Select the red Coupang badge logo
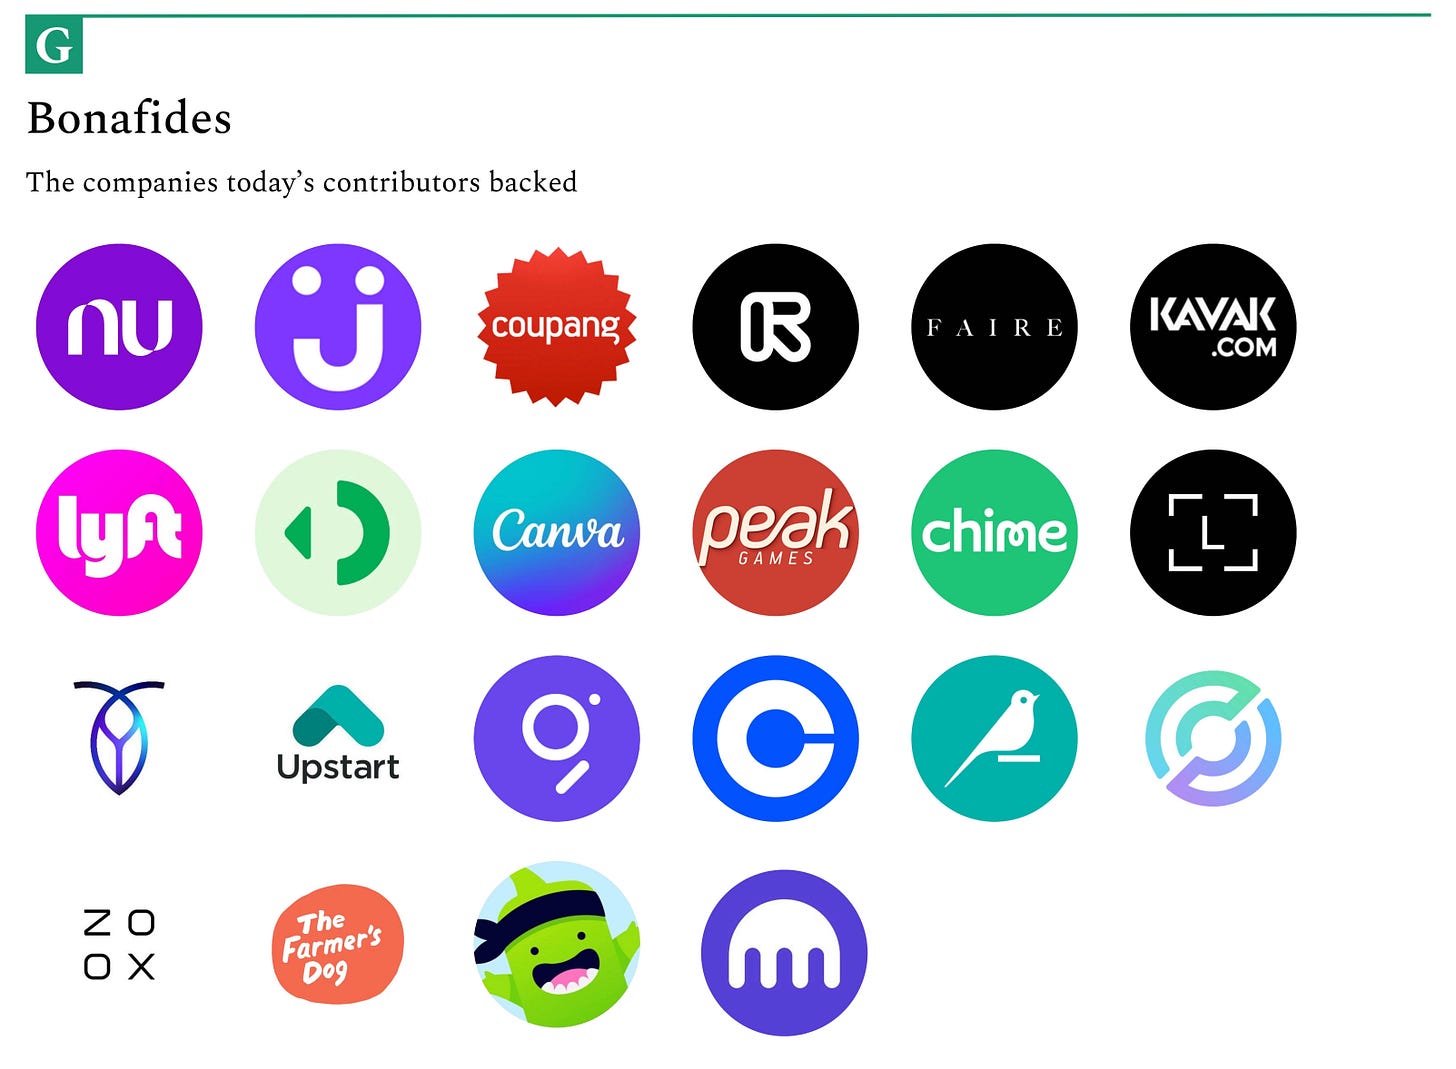This screenshot has height=1069, width=1456. [x=557, y=327]
